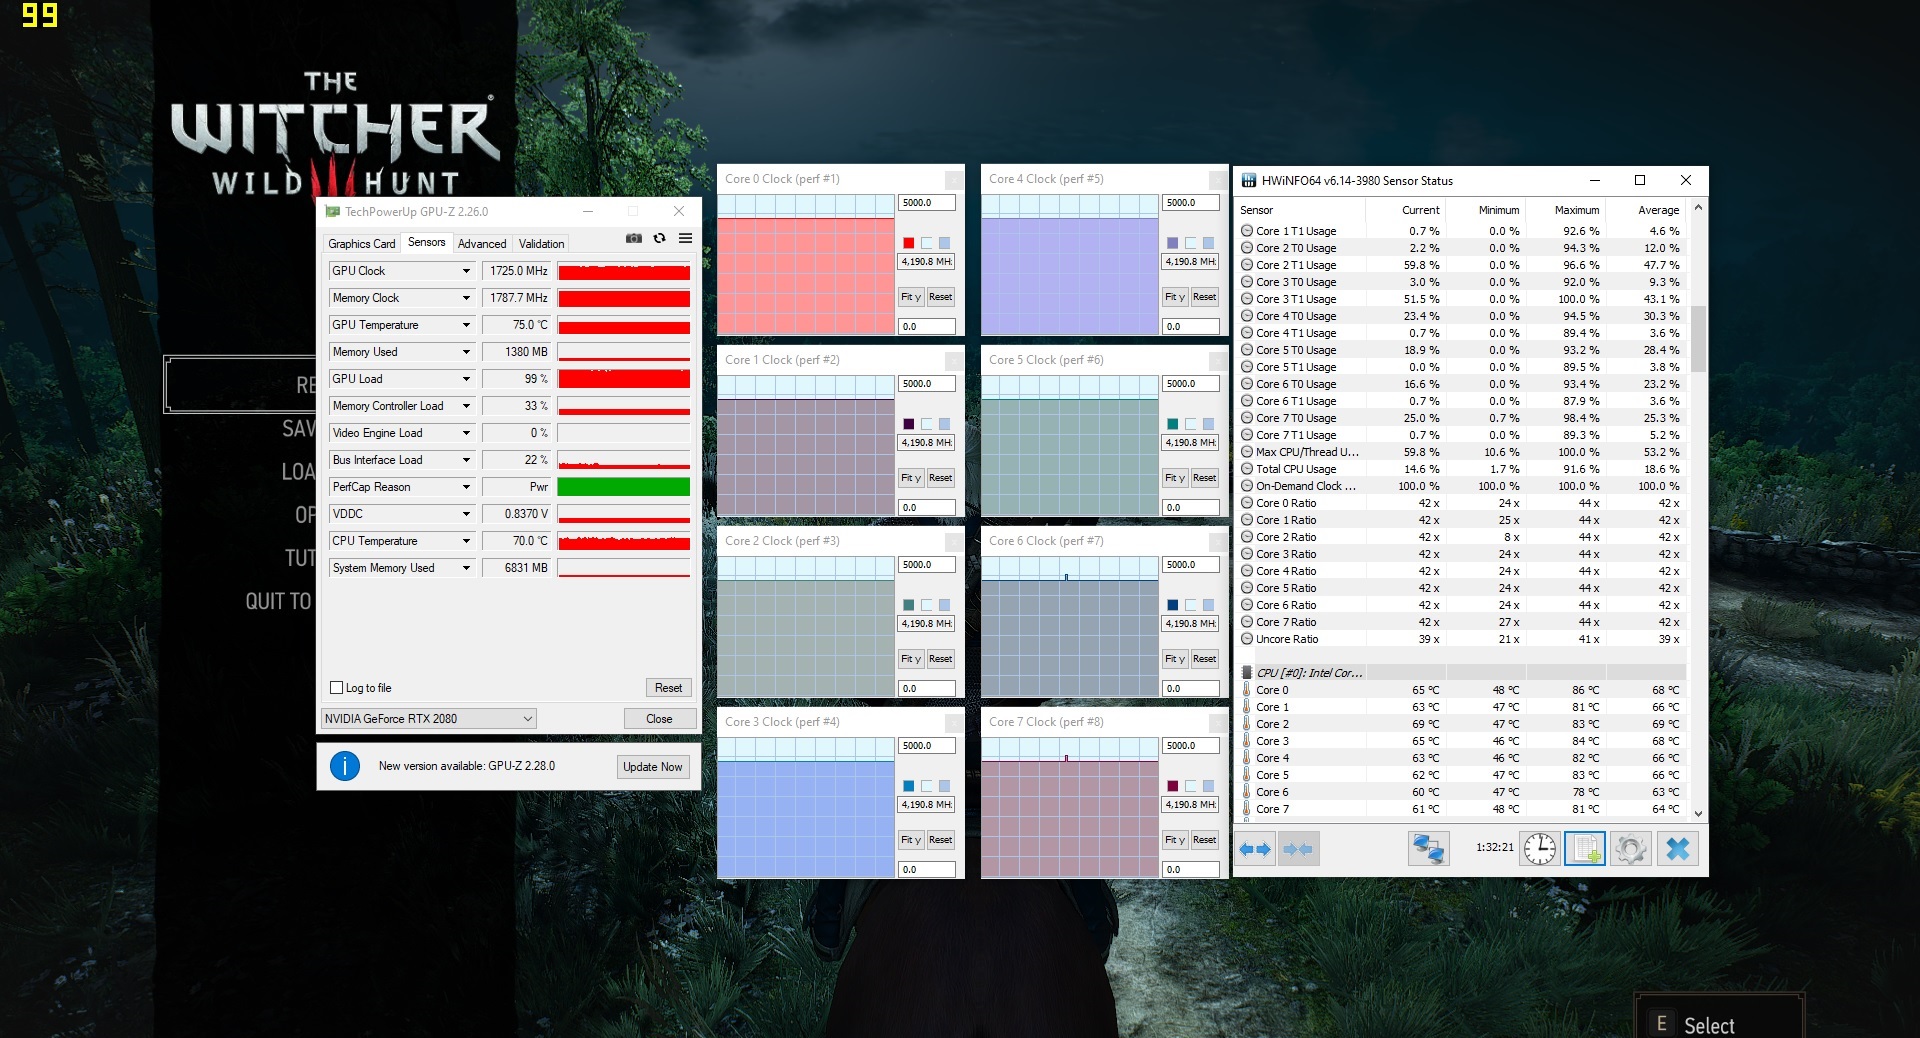Image resolution: width=1920 pixels, height=1038 pixels.
Task: Open HWiNFO sensor settings gear icon
Action: [1631, 849]
